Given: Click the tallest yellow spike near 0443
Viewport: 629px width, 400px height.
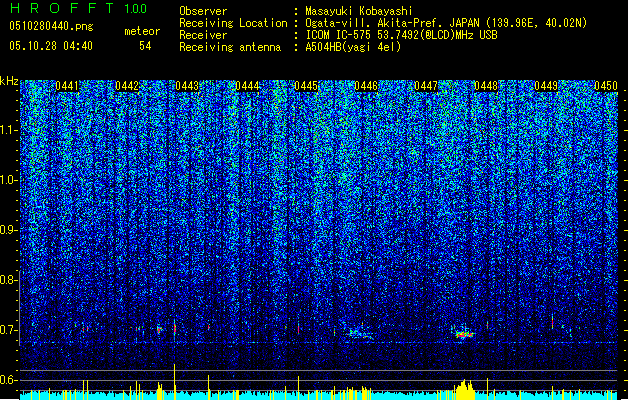Looking at the screenshot, I should pyautogui.click(x=174, y=382).
